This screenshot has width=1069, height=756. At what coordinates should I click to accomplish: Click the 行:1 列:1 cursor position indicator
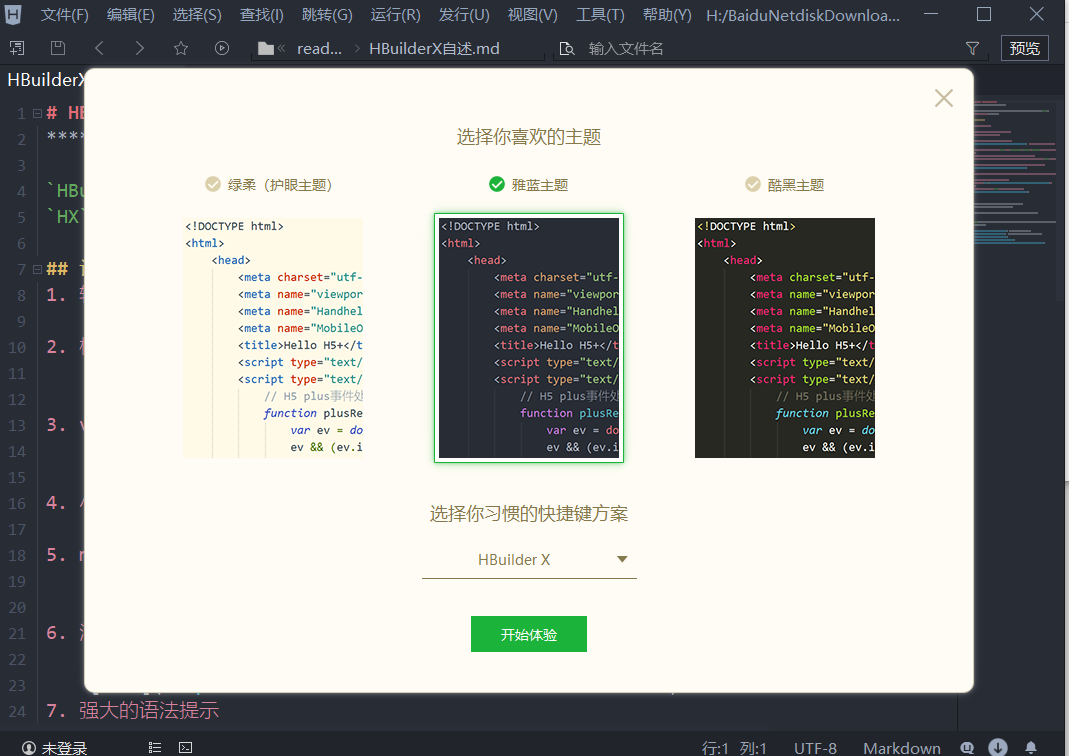click(734, 748)
